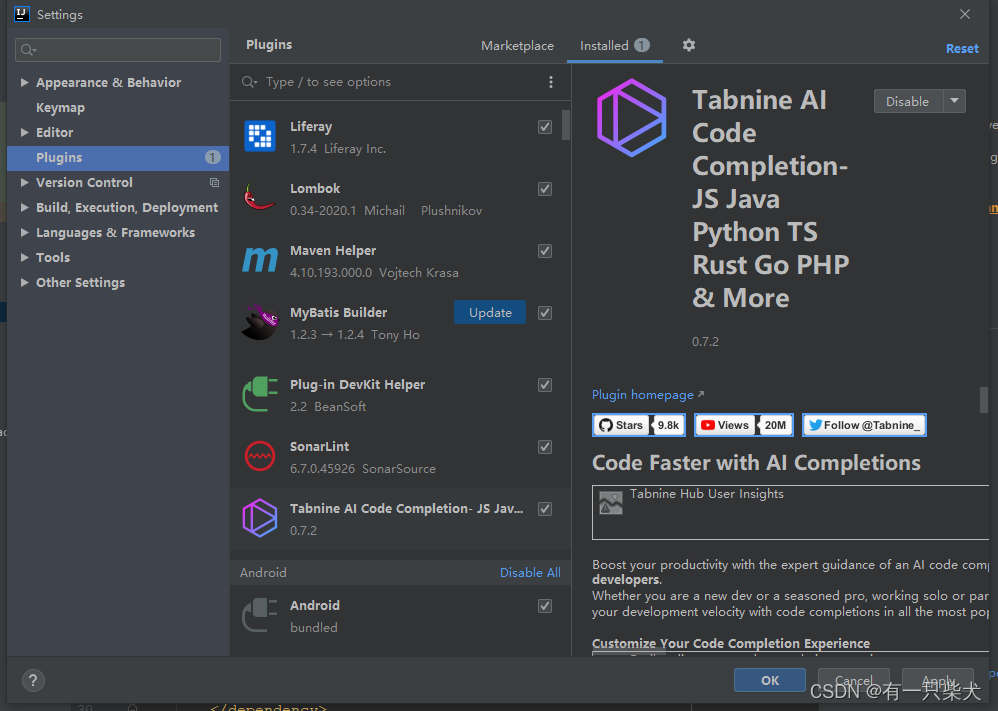
Task: Uncheck the SonarLint plugin checkbox
Action: 545,447
